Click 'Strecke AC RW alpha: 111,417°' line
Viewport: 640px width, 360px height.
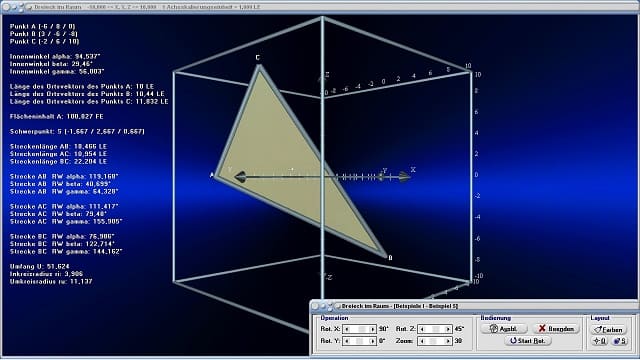click(64, 207)
